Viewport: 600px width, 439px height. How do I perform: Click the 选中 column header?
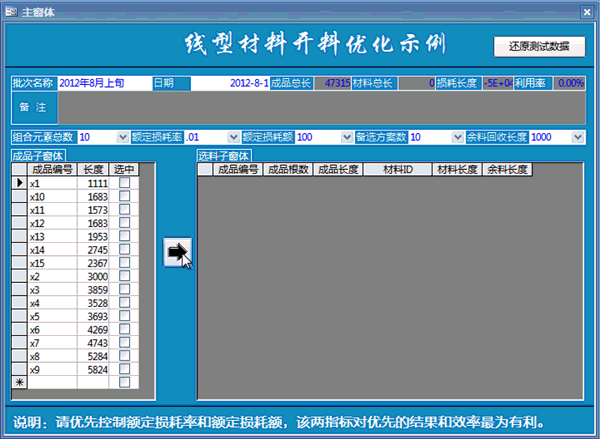[124, 169]
